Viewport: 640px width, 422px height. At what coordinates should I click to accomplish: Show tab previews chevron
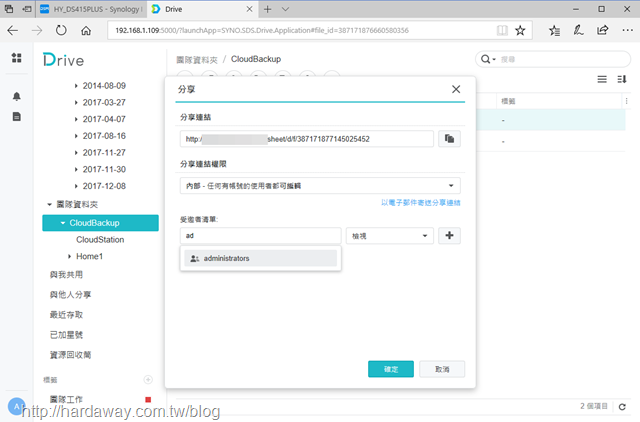coord(285,9)
